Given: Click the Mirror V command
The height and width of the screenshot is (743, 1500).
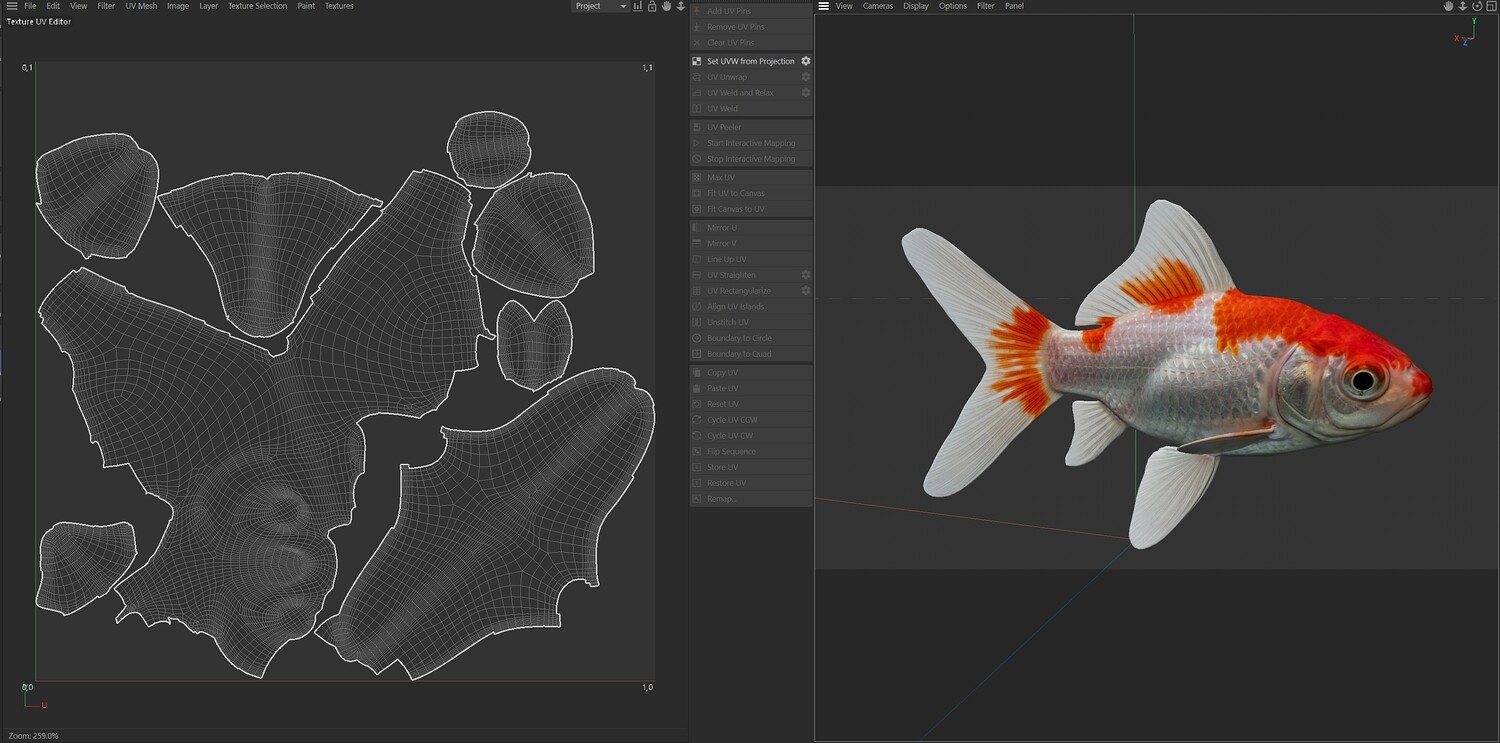Looking at the screenshot, I should coord(751,243).
